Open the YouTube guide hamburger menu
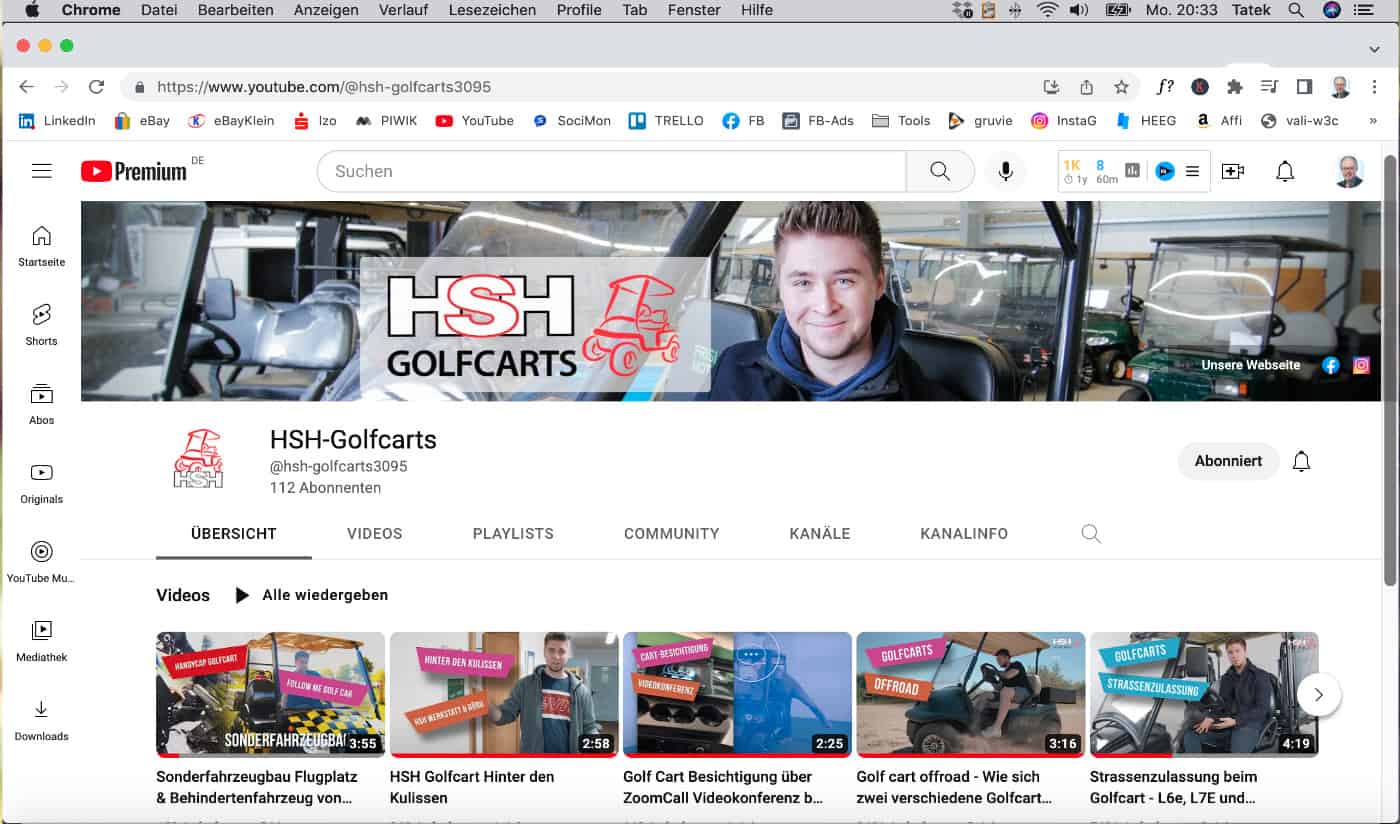 (41, 171)
